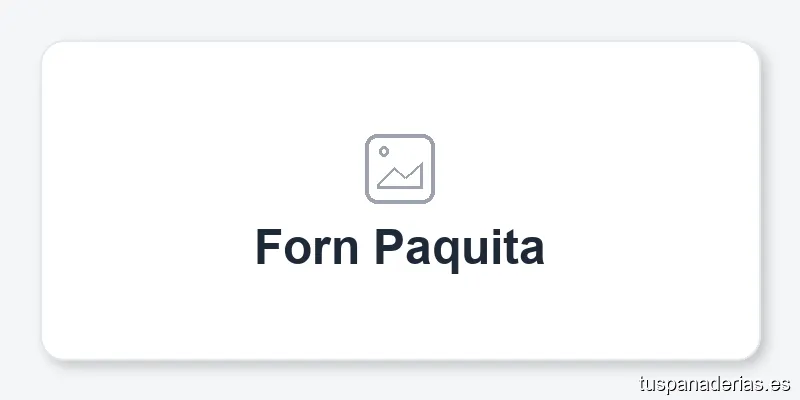This screenshot has height=400, width=800.
Task: Open the tuspanaderias.es watermark link
Action: 714,383
